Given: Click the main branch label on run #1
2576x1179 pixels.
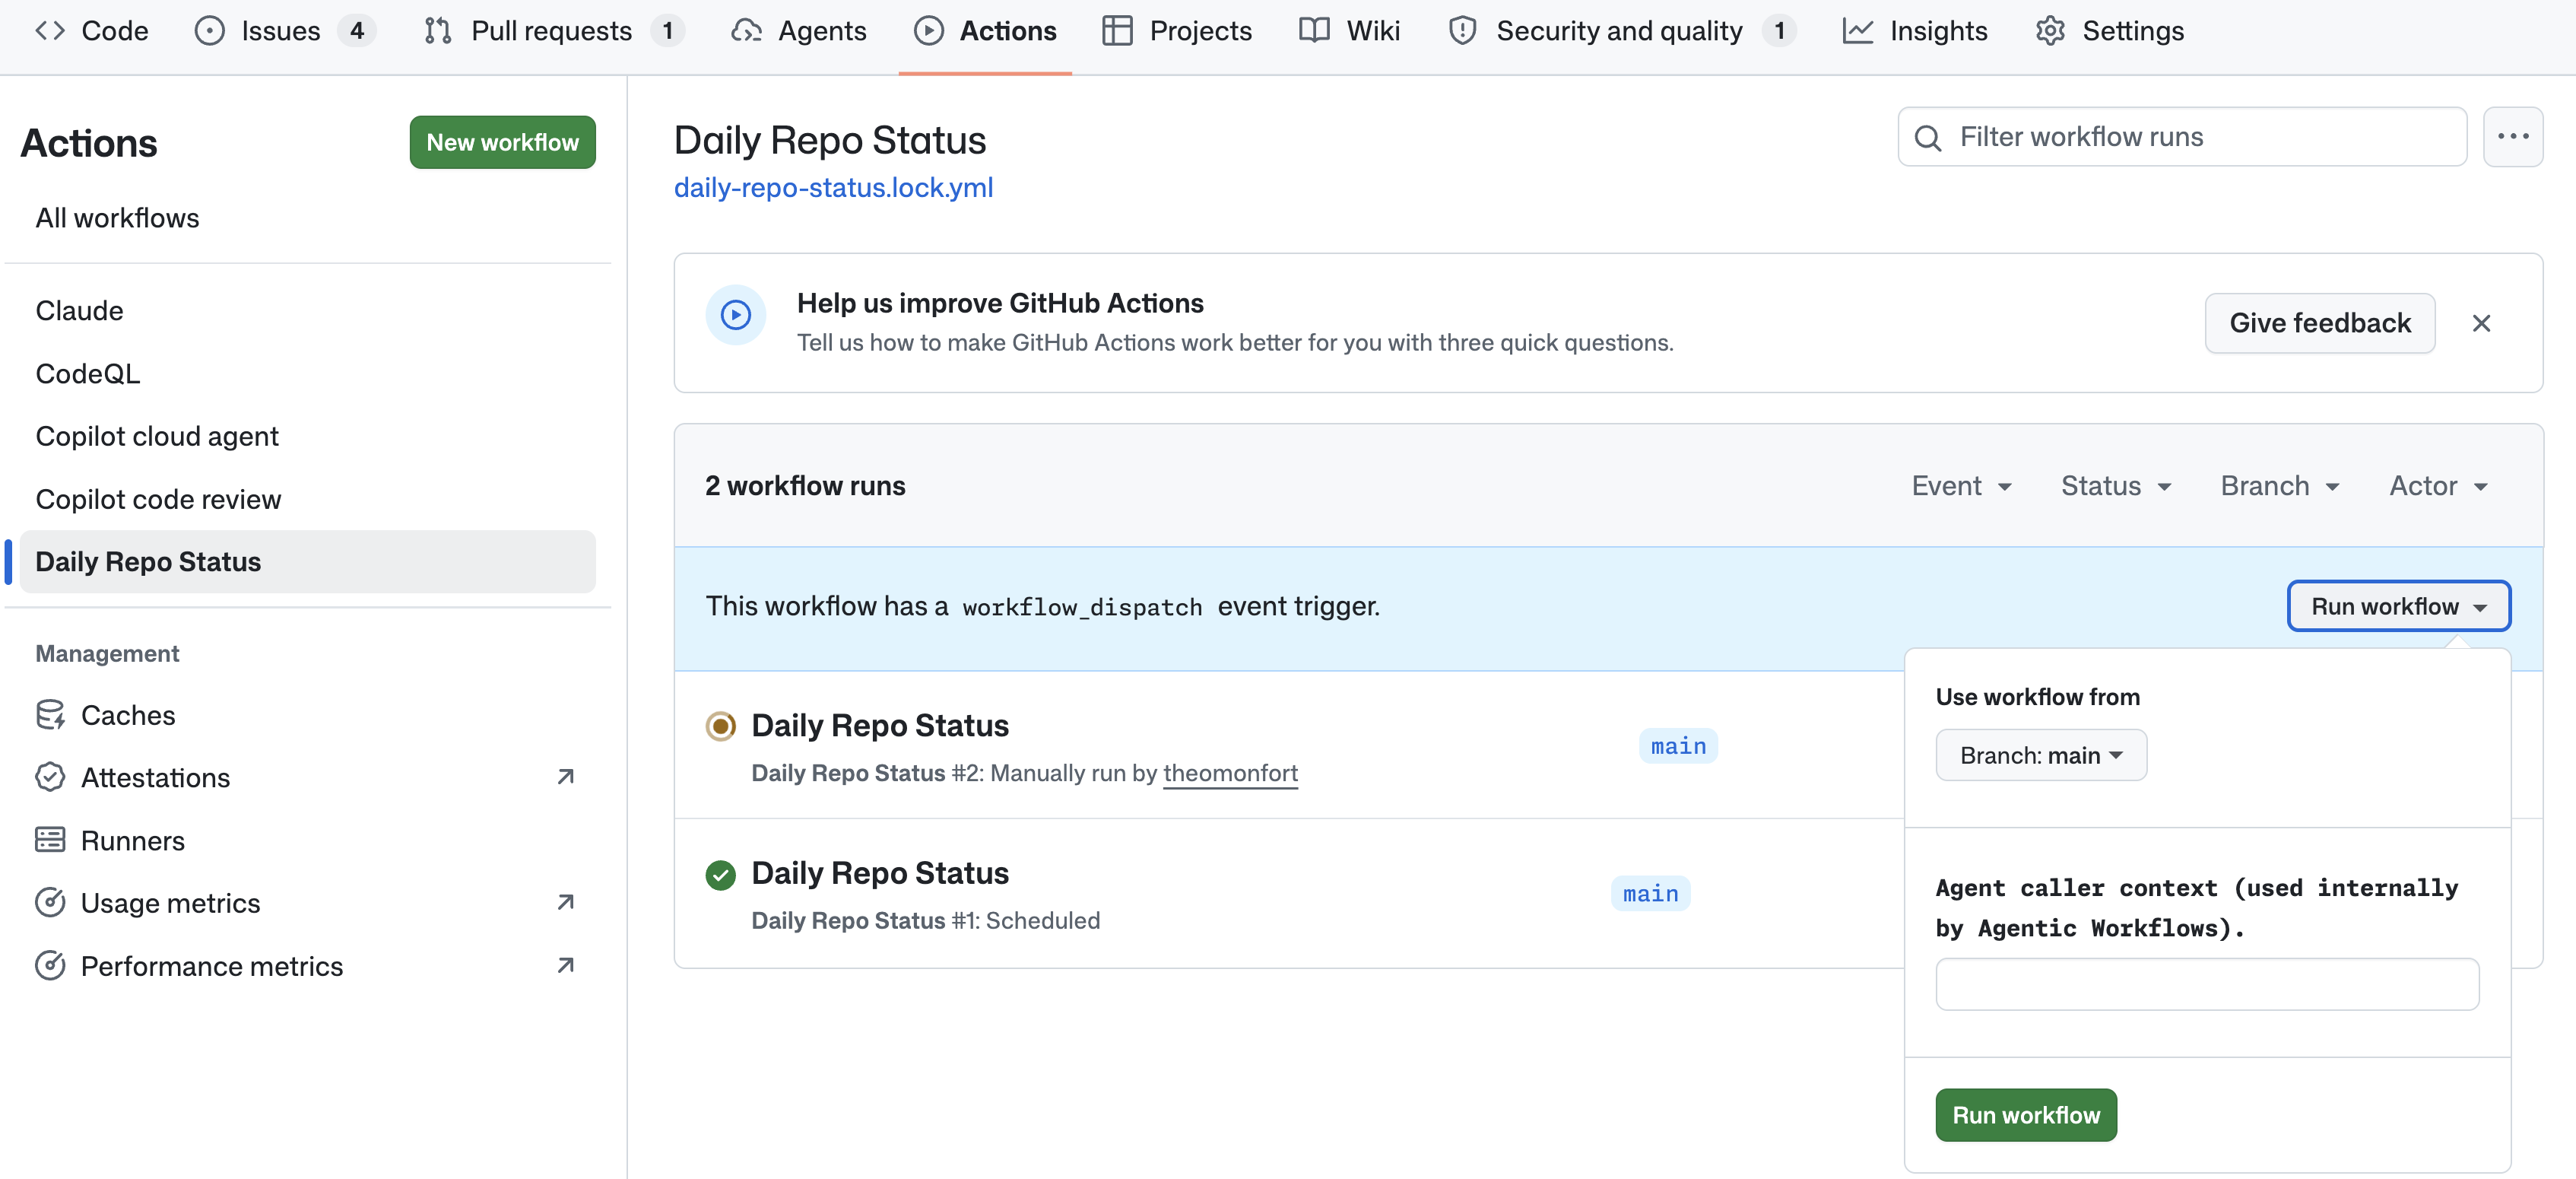Looking at the screenshot, I should [x=1650, y=894].
